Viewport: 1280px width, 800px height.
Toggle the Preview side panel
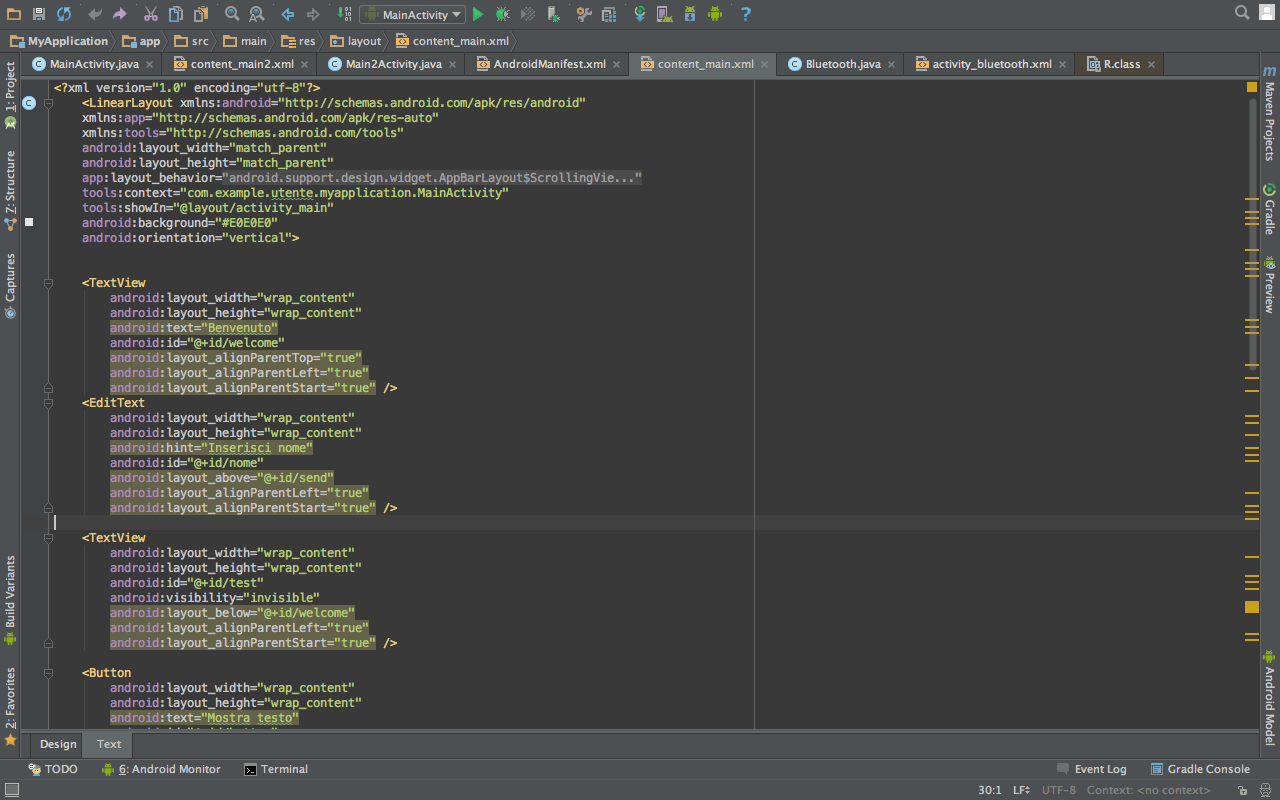(x=1269, y=287)
